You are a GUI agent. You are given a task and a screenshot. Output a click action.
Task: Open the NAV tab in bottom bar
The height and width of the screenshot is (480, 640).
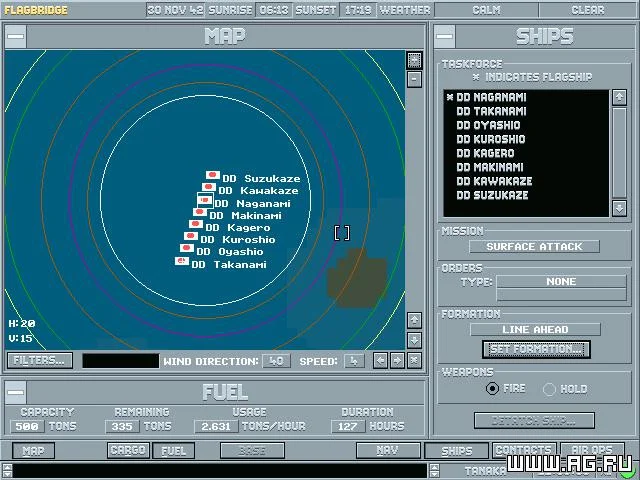(388, 451)
